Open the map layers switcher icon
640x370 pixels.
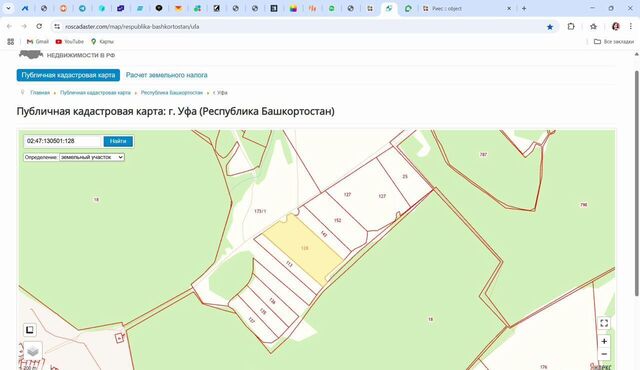[33, 351]
